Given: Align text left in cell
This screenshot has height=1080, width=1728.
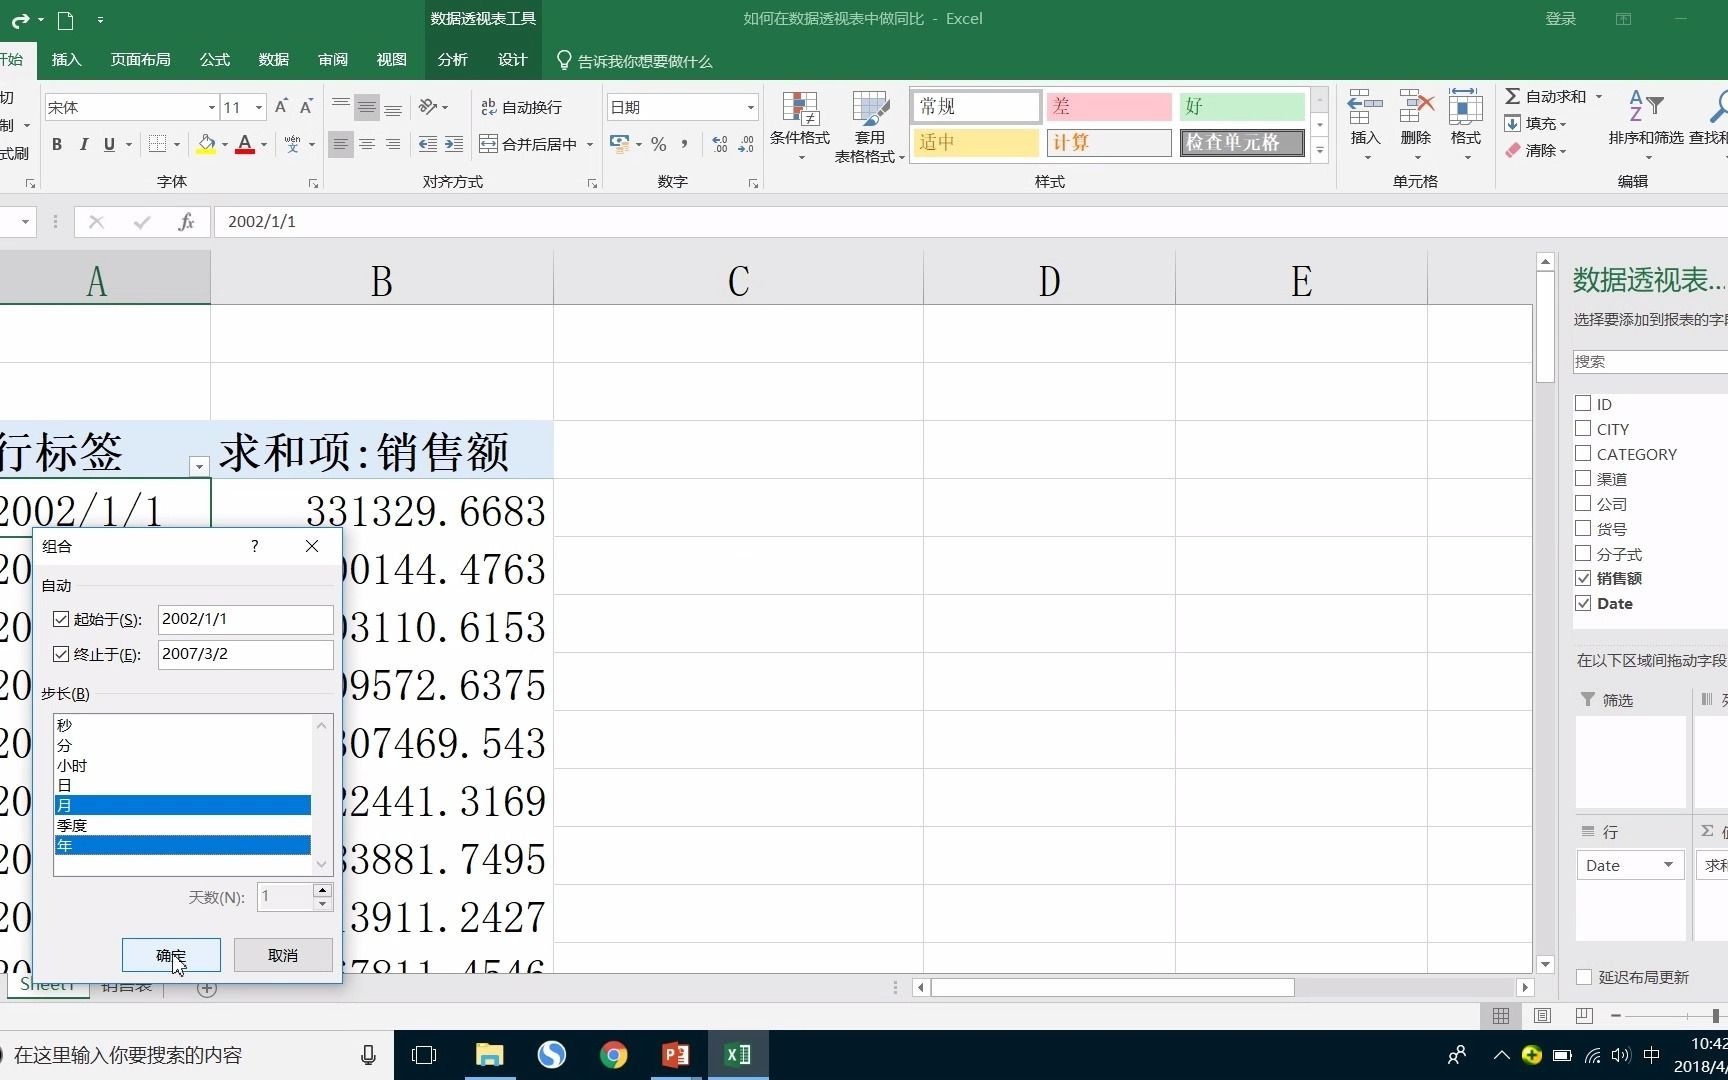Looking at the screenshot, I should (x=340, y=145).
